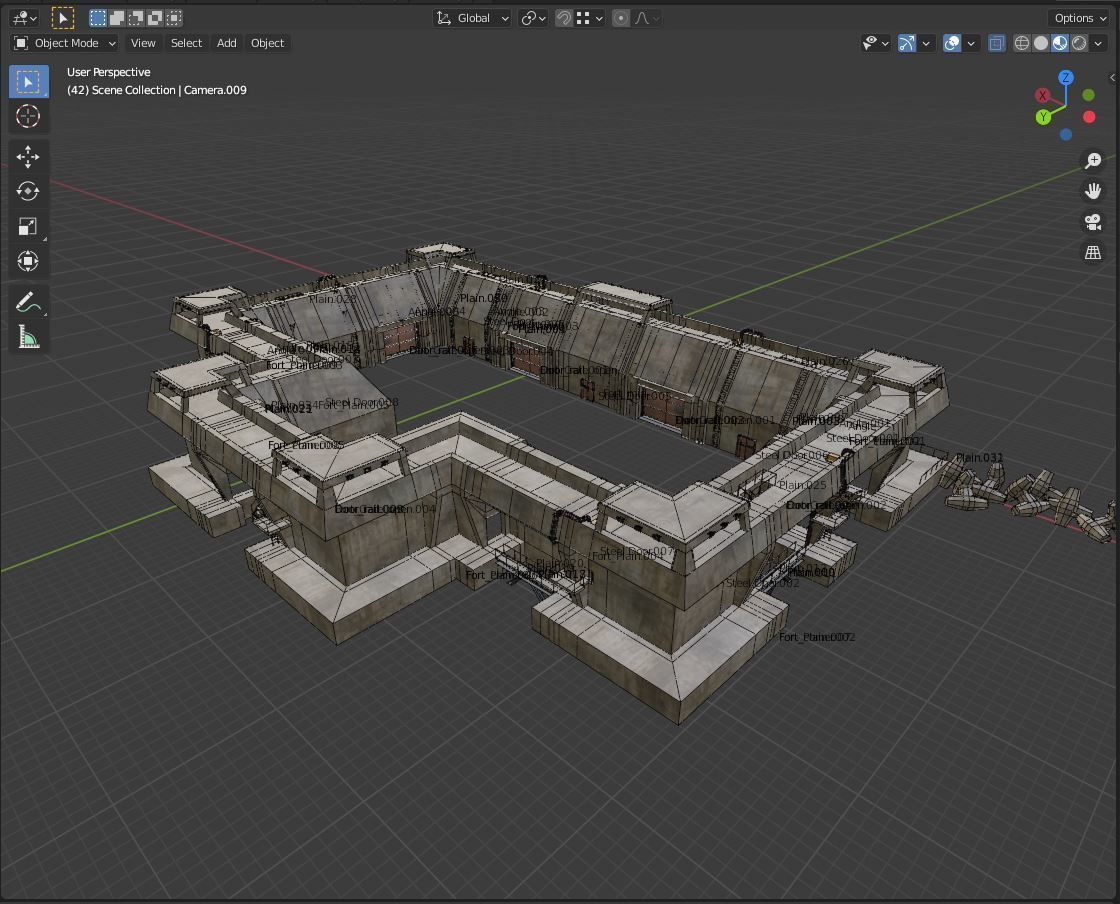Screen dimensions: 1120x904
Task: Switch to Wireframe shading
Action: click(x=1022, y=44)
